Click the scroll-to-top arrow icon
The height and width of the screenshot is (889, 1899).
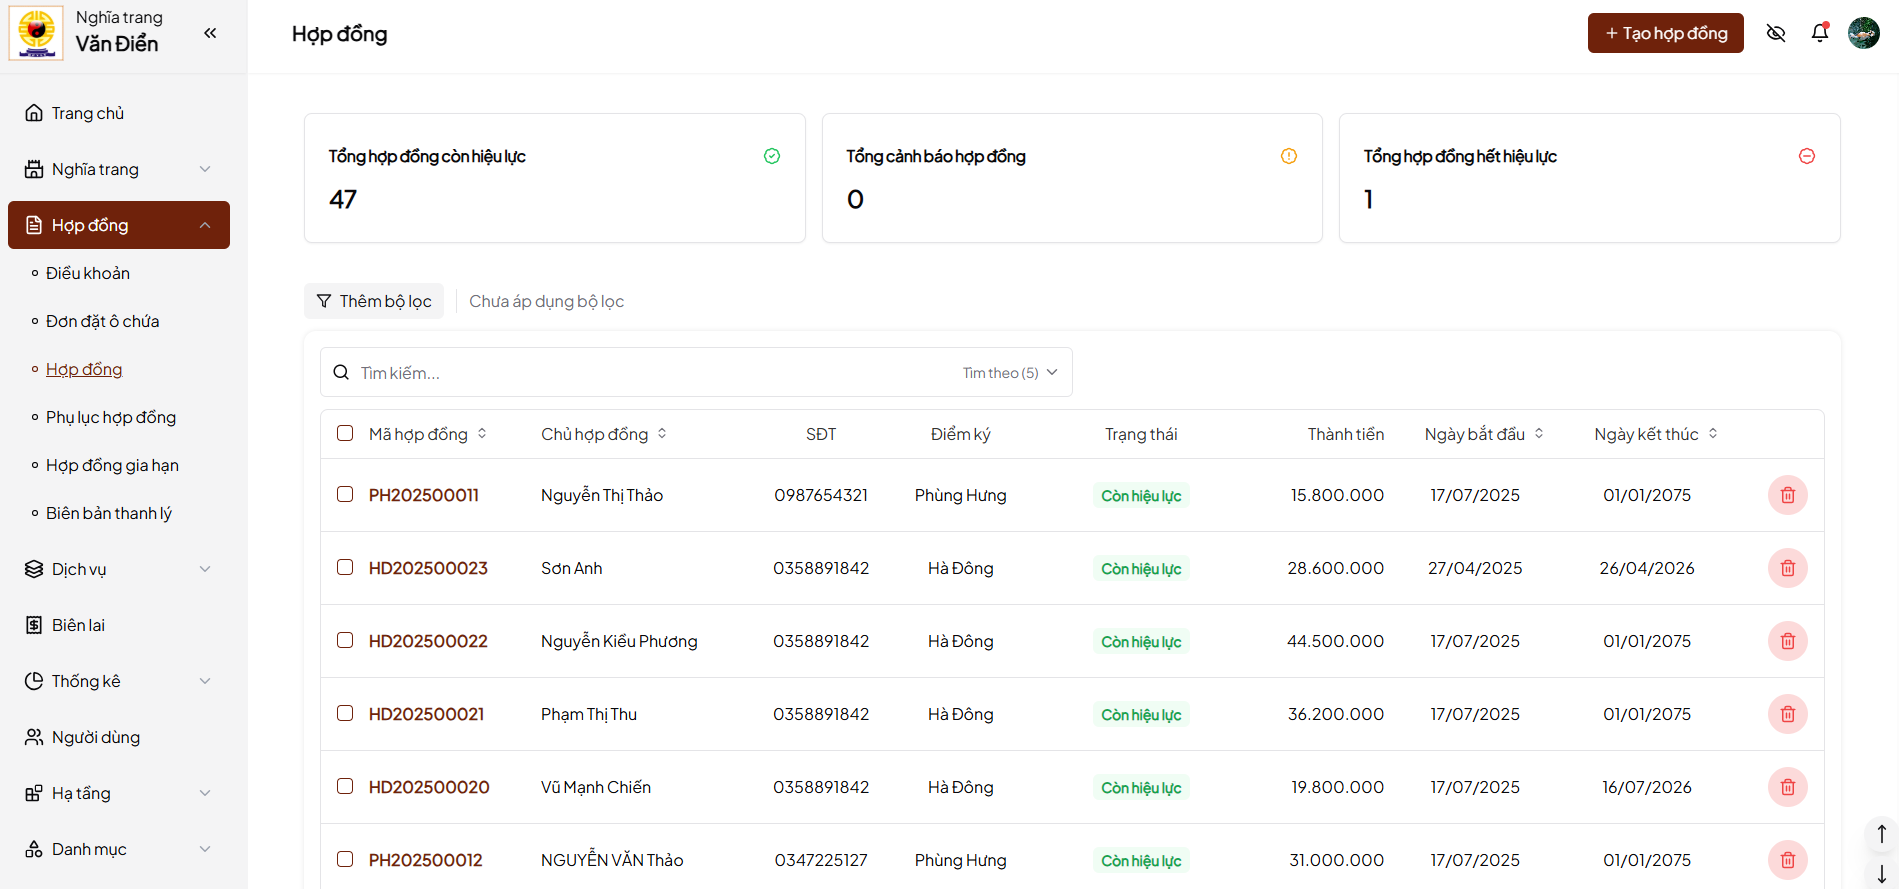[1881, 834]
